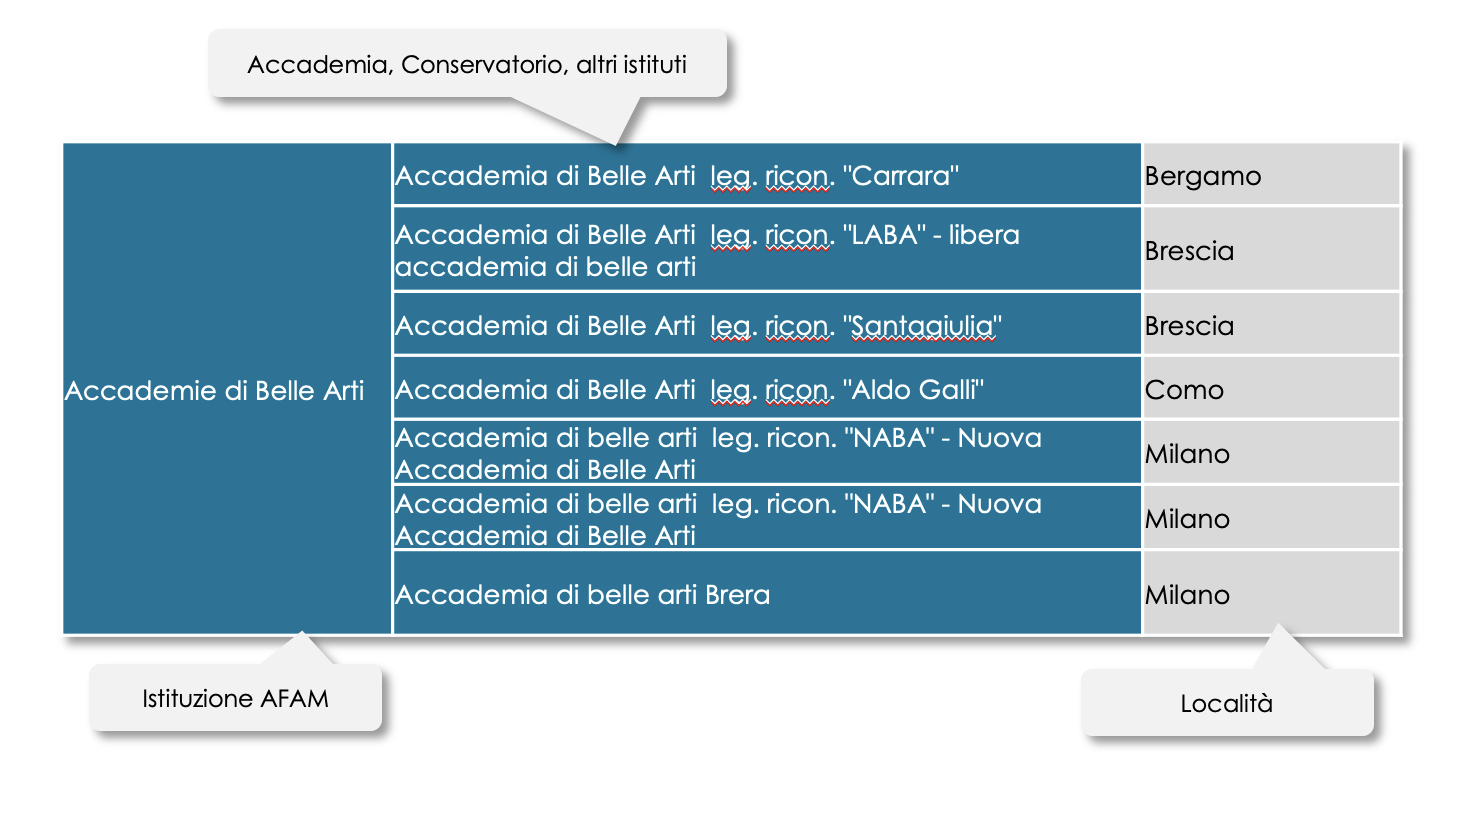The height and width of the screenshot is (840, 1480).
Task: Click 'Milano' beside the first NABA row
Action: (1187, 454)
